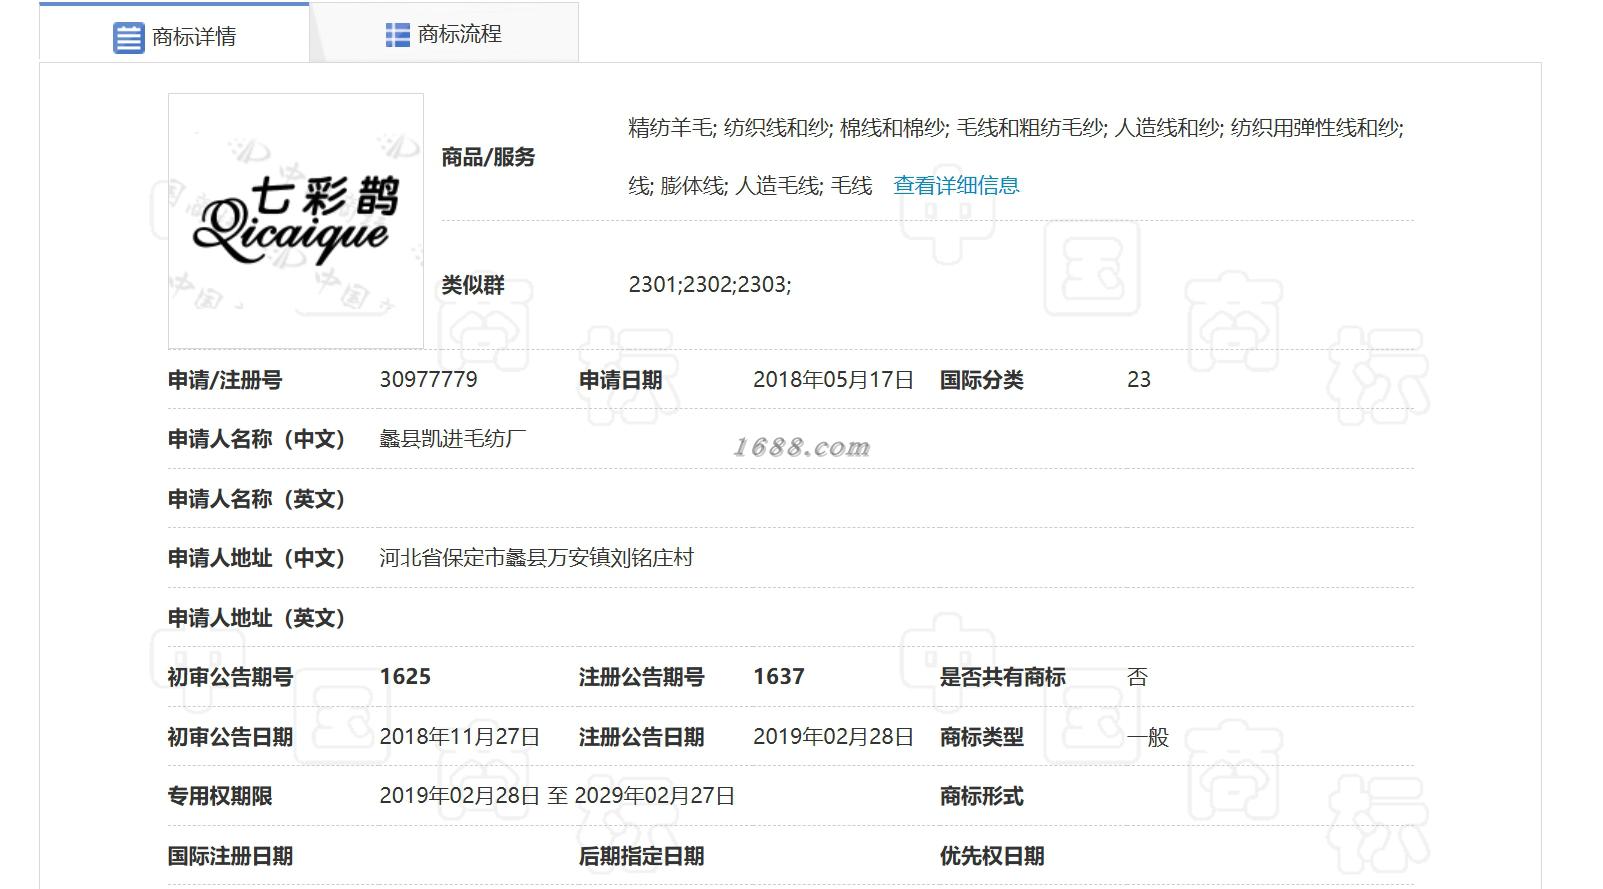Screen dimensions: 1603x889
Task: Click the 国际分类 value 23
Action: [1139, 380]
